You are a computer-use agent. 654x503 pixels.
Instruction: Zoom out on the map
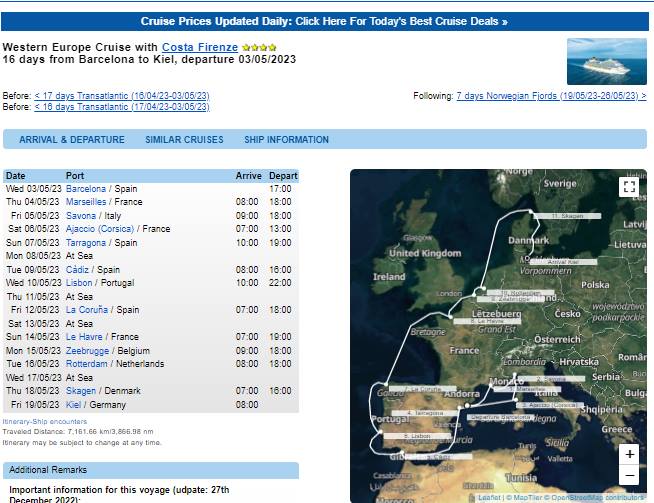629,475
